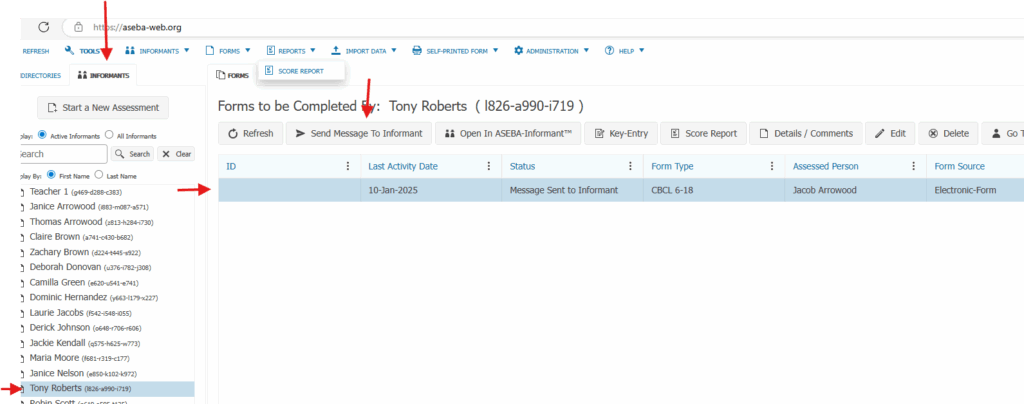Expand the Self-Printed Form dropdown arrow
1024x404 pixels.
coord(496,50)
